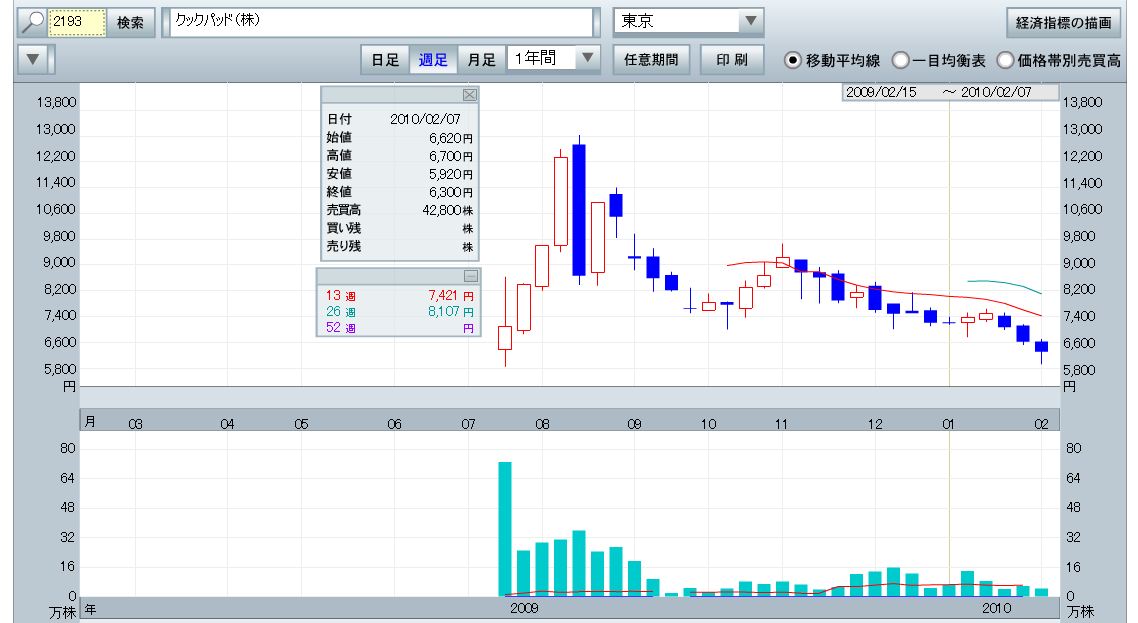Switch to 日足 daily chart
This screenshot has width=1138, height=623.
(385, 59)
